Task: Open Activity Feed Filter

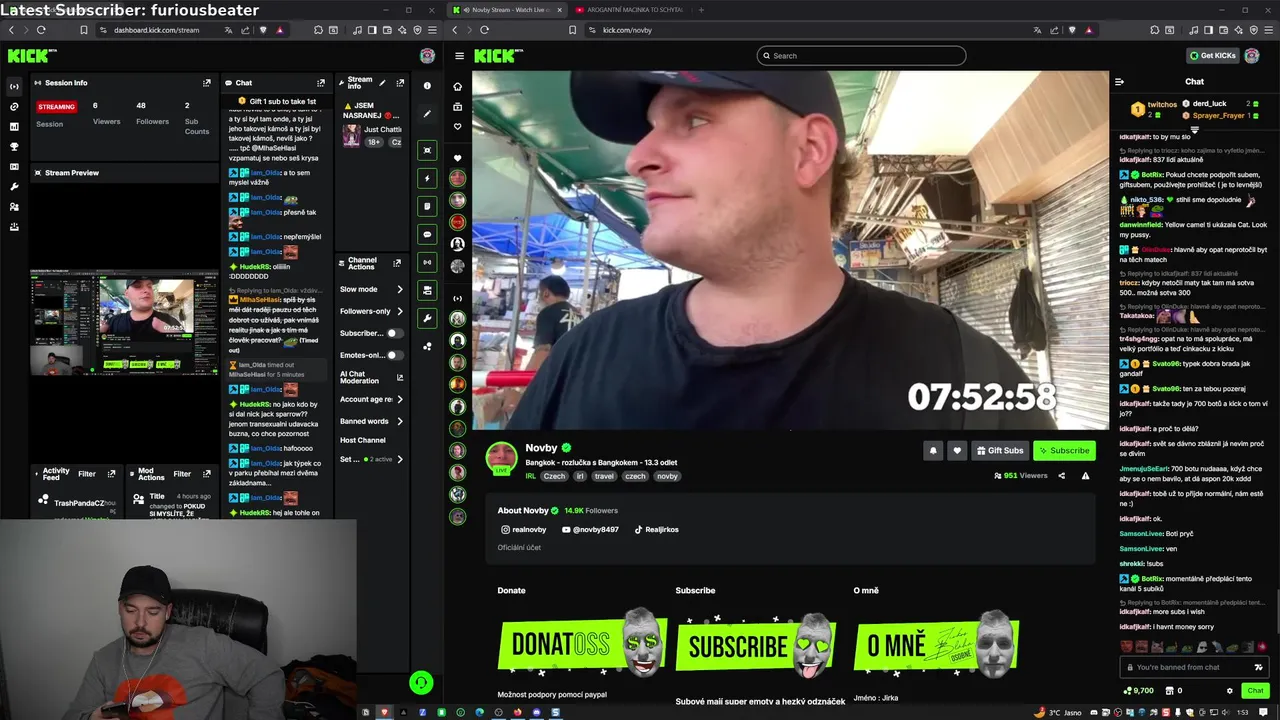Action: pyautogui.click(x=87, y=474)
